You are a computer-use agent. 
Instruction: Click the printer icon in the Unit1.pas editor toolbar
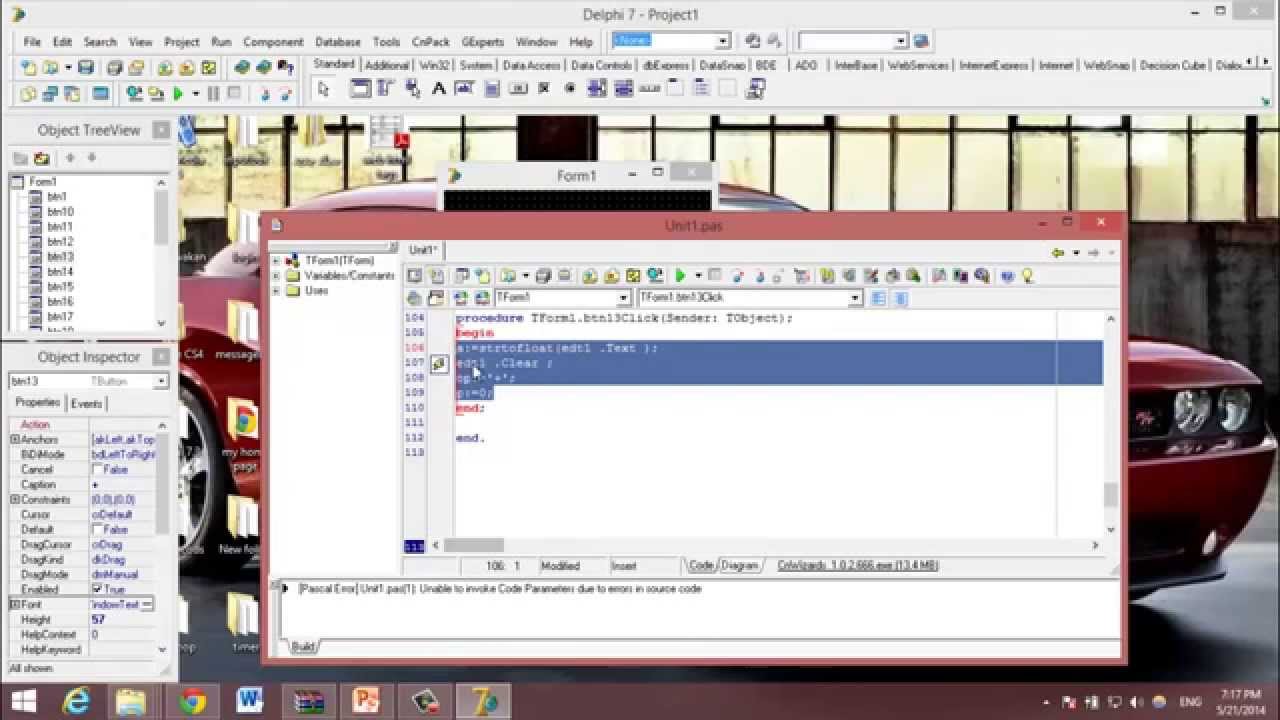pos(565,276)
